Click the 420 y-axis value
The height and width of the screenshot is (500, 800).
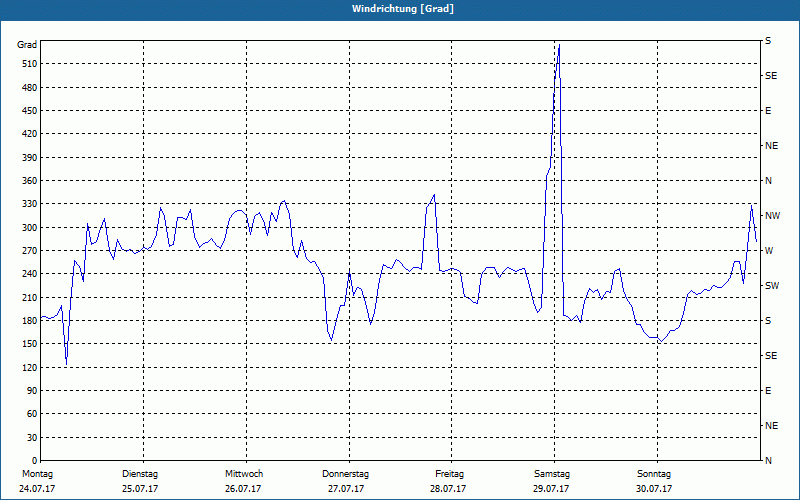pos(30,134)
